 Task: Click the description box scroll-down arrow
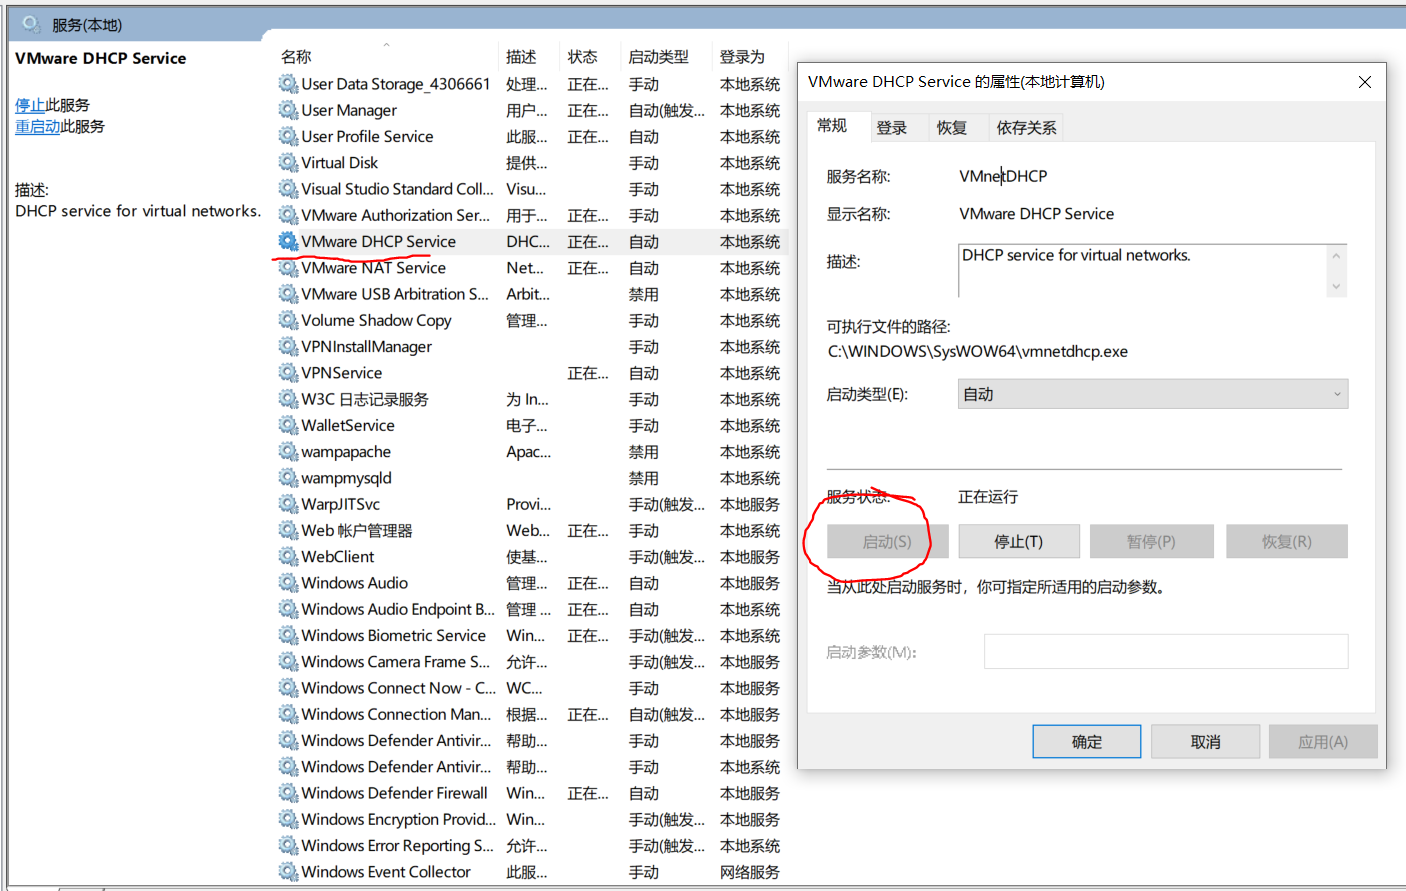click(x=1336, y=287)
